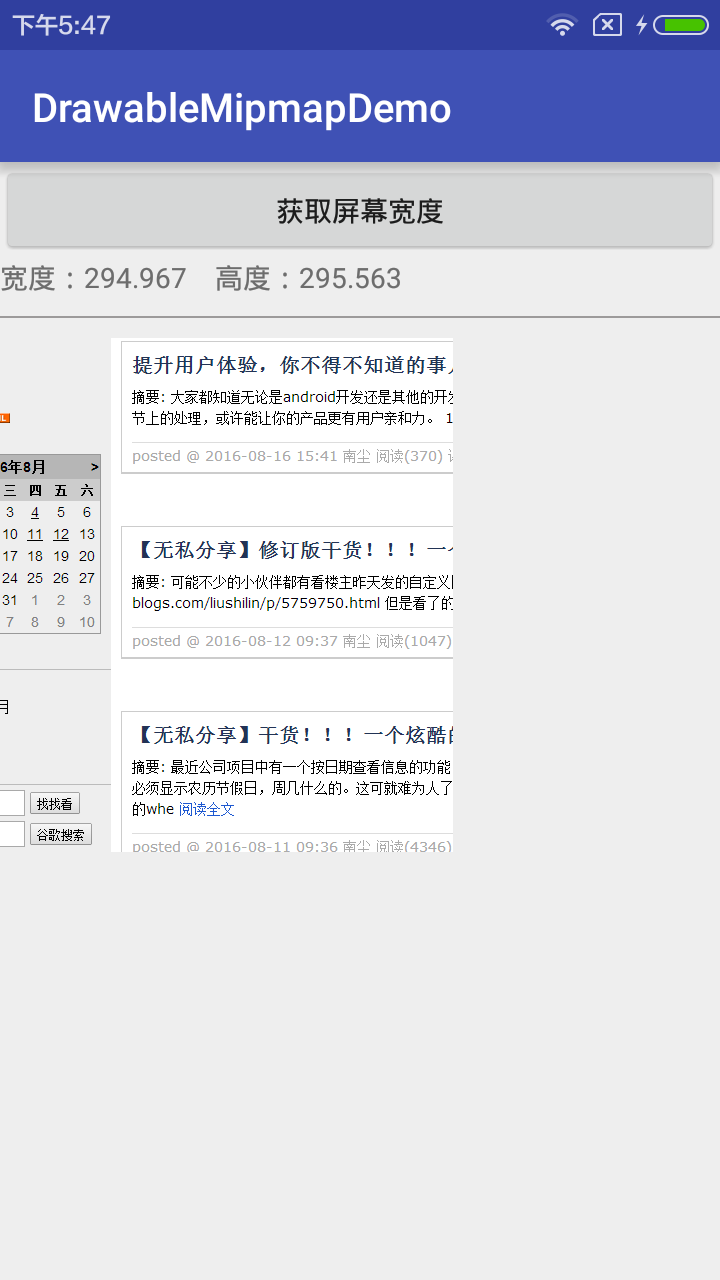Click posted @ 2016-08-11 09:36 line
Viewport: 720px width, 1280px height.
292,846
